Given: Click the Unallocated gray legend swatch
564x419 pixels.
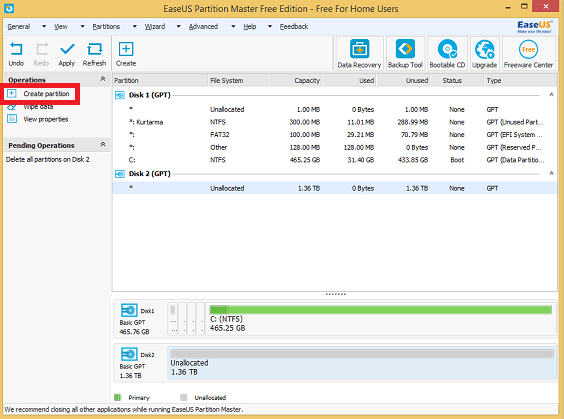Looking at the screenshot, I should pyautogui.click(x=184, y=397).
